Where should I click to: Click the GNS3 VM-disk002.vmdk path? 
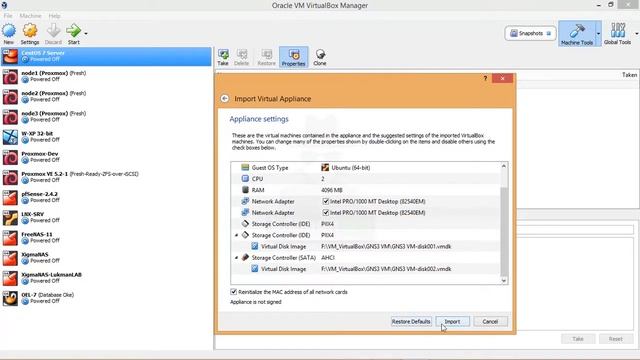pos(386,269)
